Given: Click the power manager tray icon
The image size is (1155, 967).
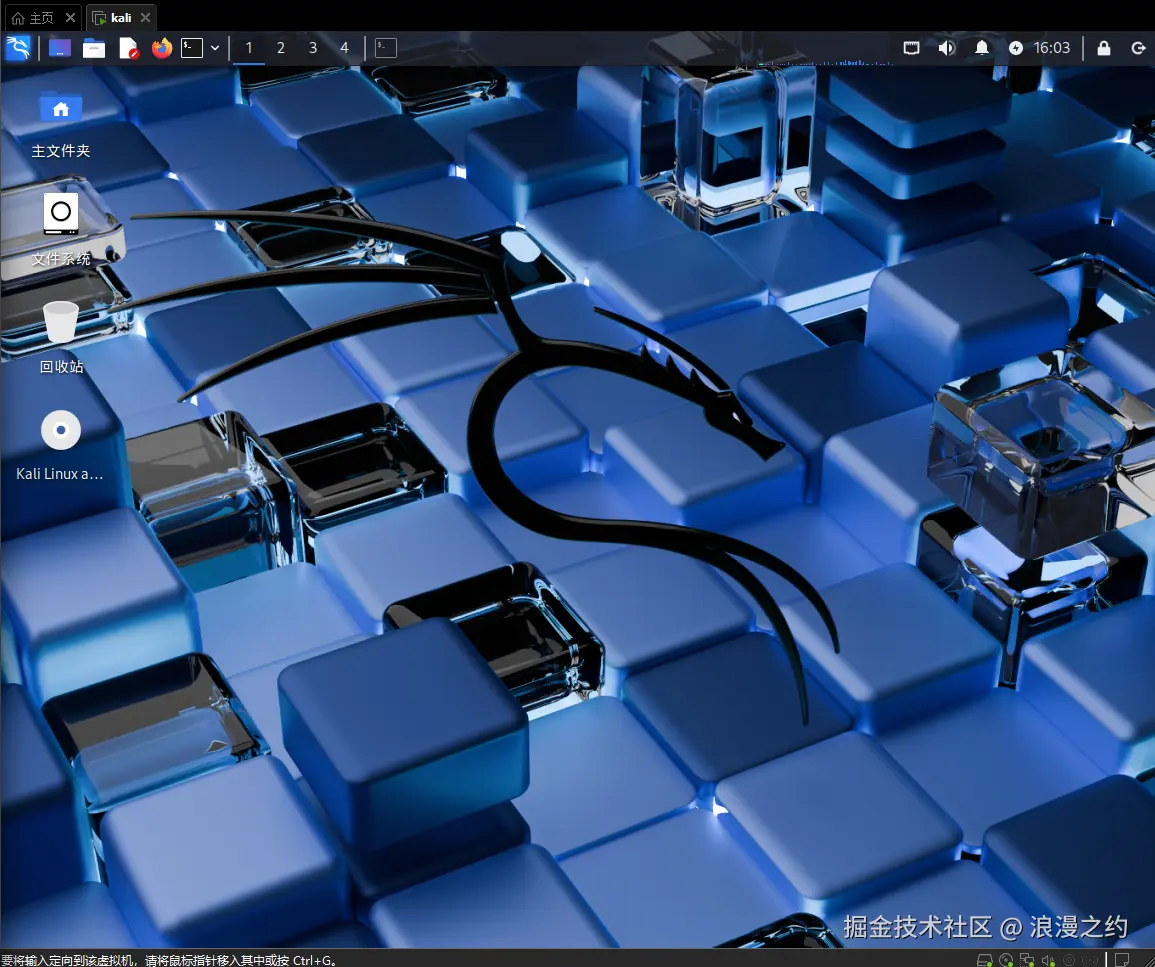Looking at the screenshot, I should tap(1016, 48).
